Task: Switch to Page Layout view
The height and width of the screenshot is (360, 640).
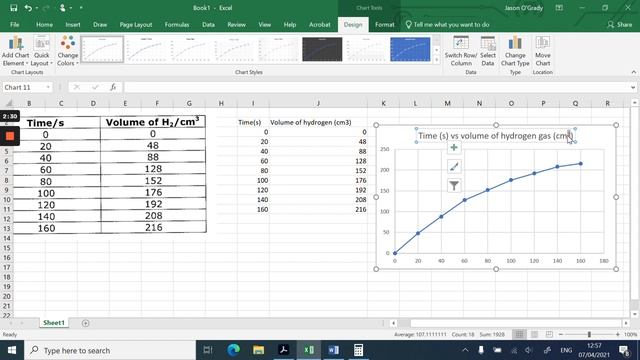Action: tap(534, 334)
